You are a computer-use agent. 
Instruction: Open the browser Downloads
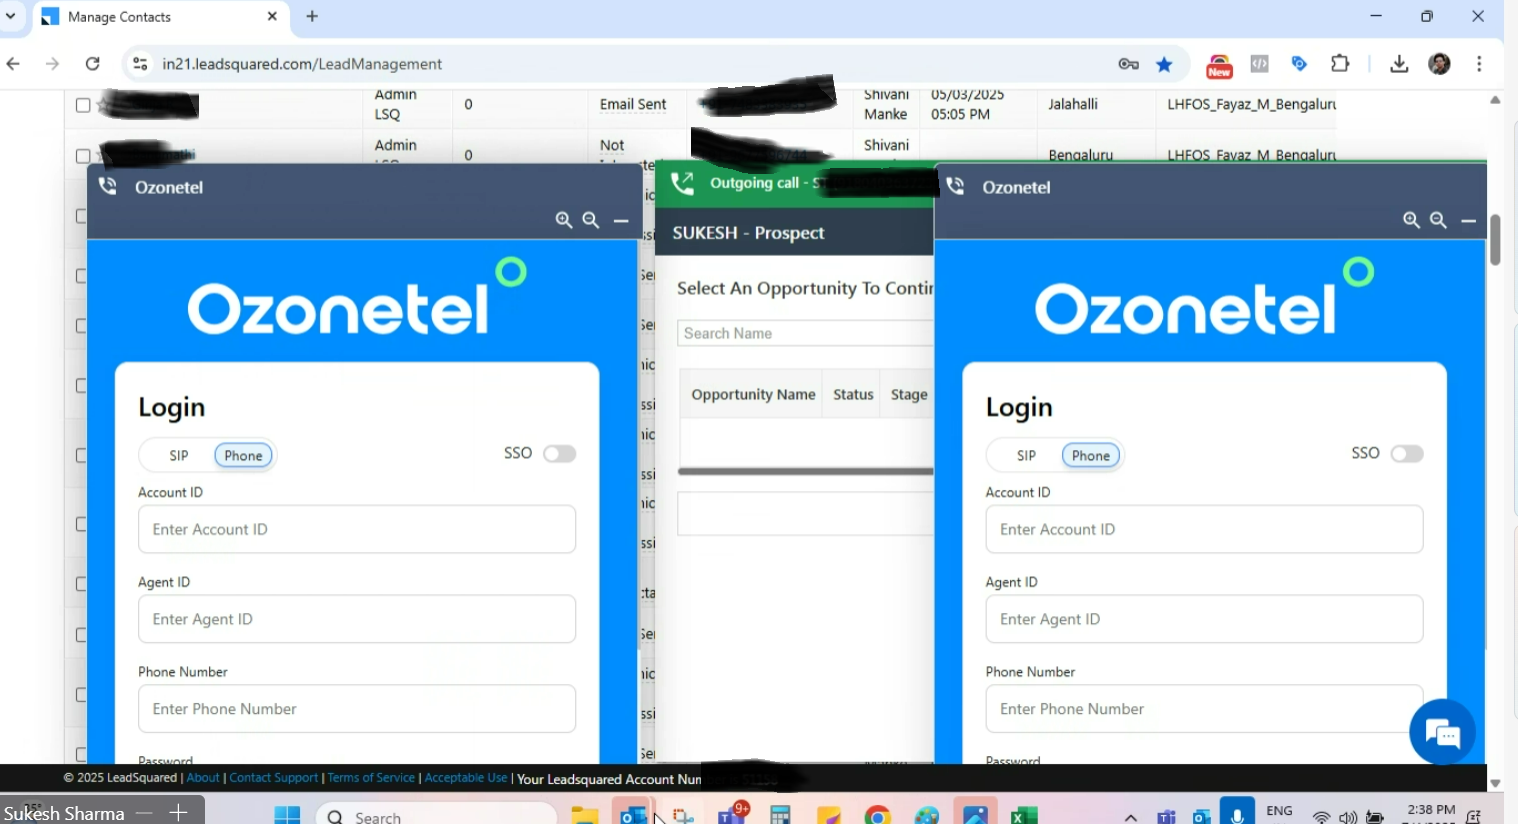point(1399,64)
